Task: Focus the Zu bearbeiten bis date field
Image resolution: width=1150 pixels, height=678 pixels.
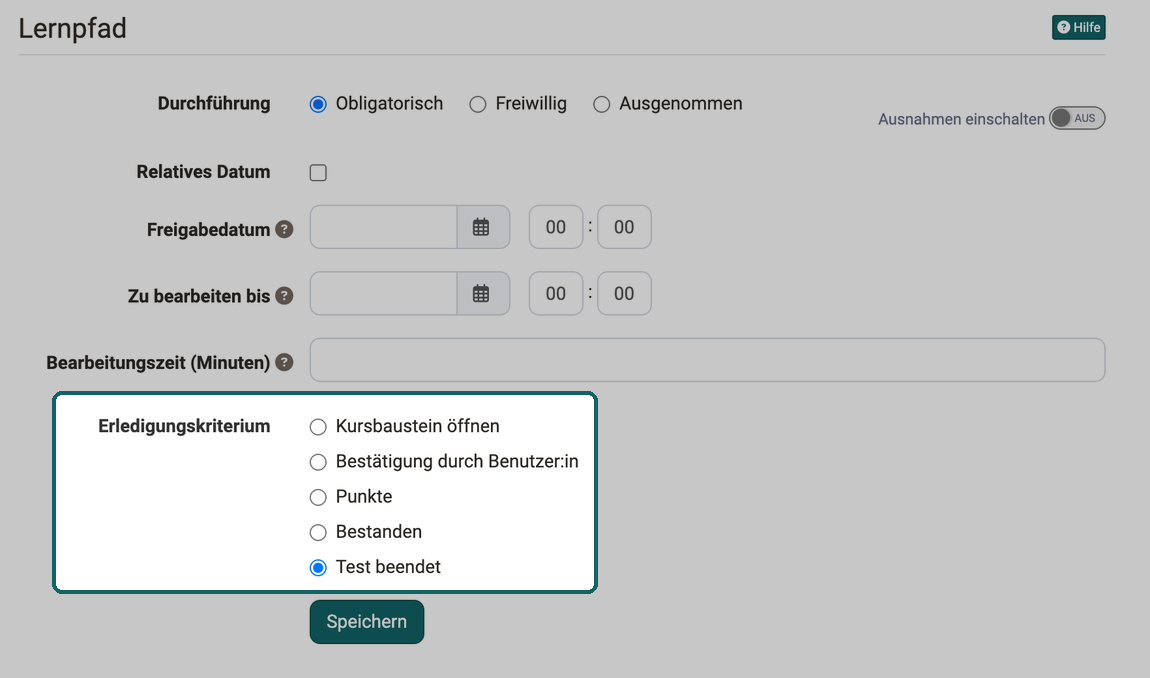Action: [384, 294]
